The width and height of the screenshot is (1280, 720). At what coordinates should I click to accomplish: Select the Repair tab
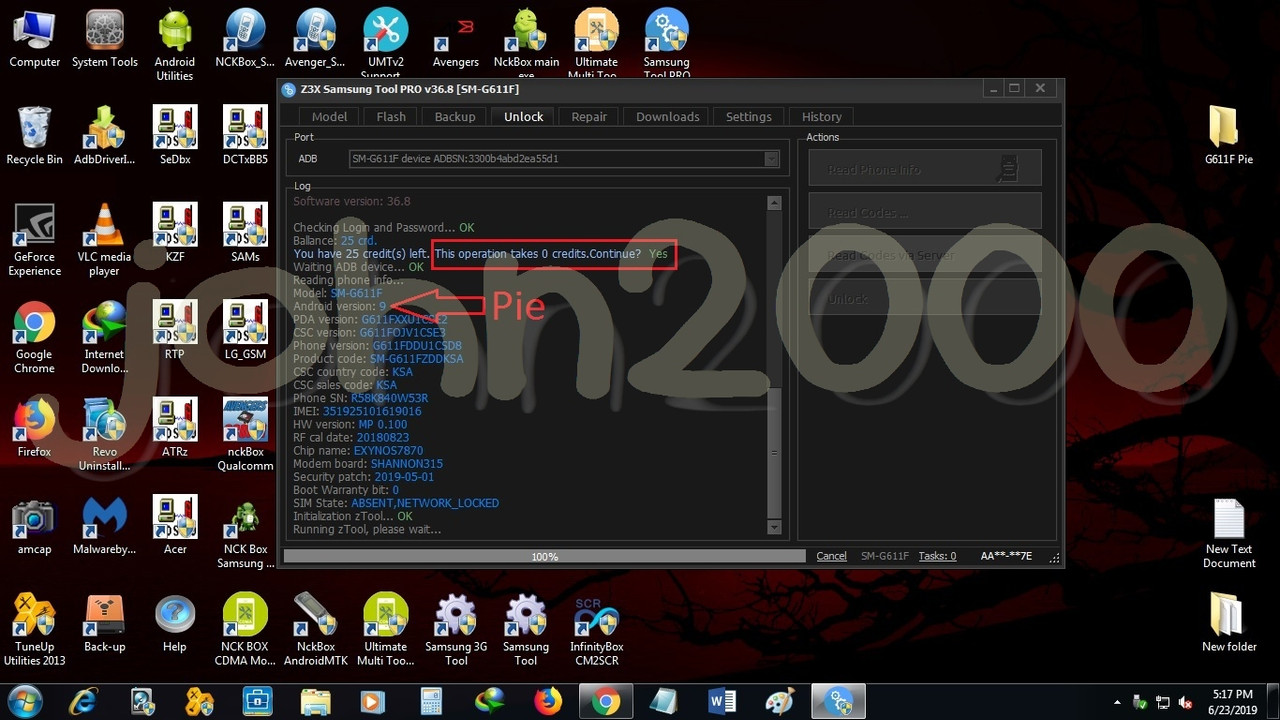[589, 116]
